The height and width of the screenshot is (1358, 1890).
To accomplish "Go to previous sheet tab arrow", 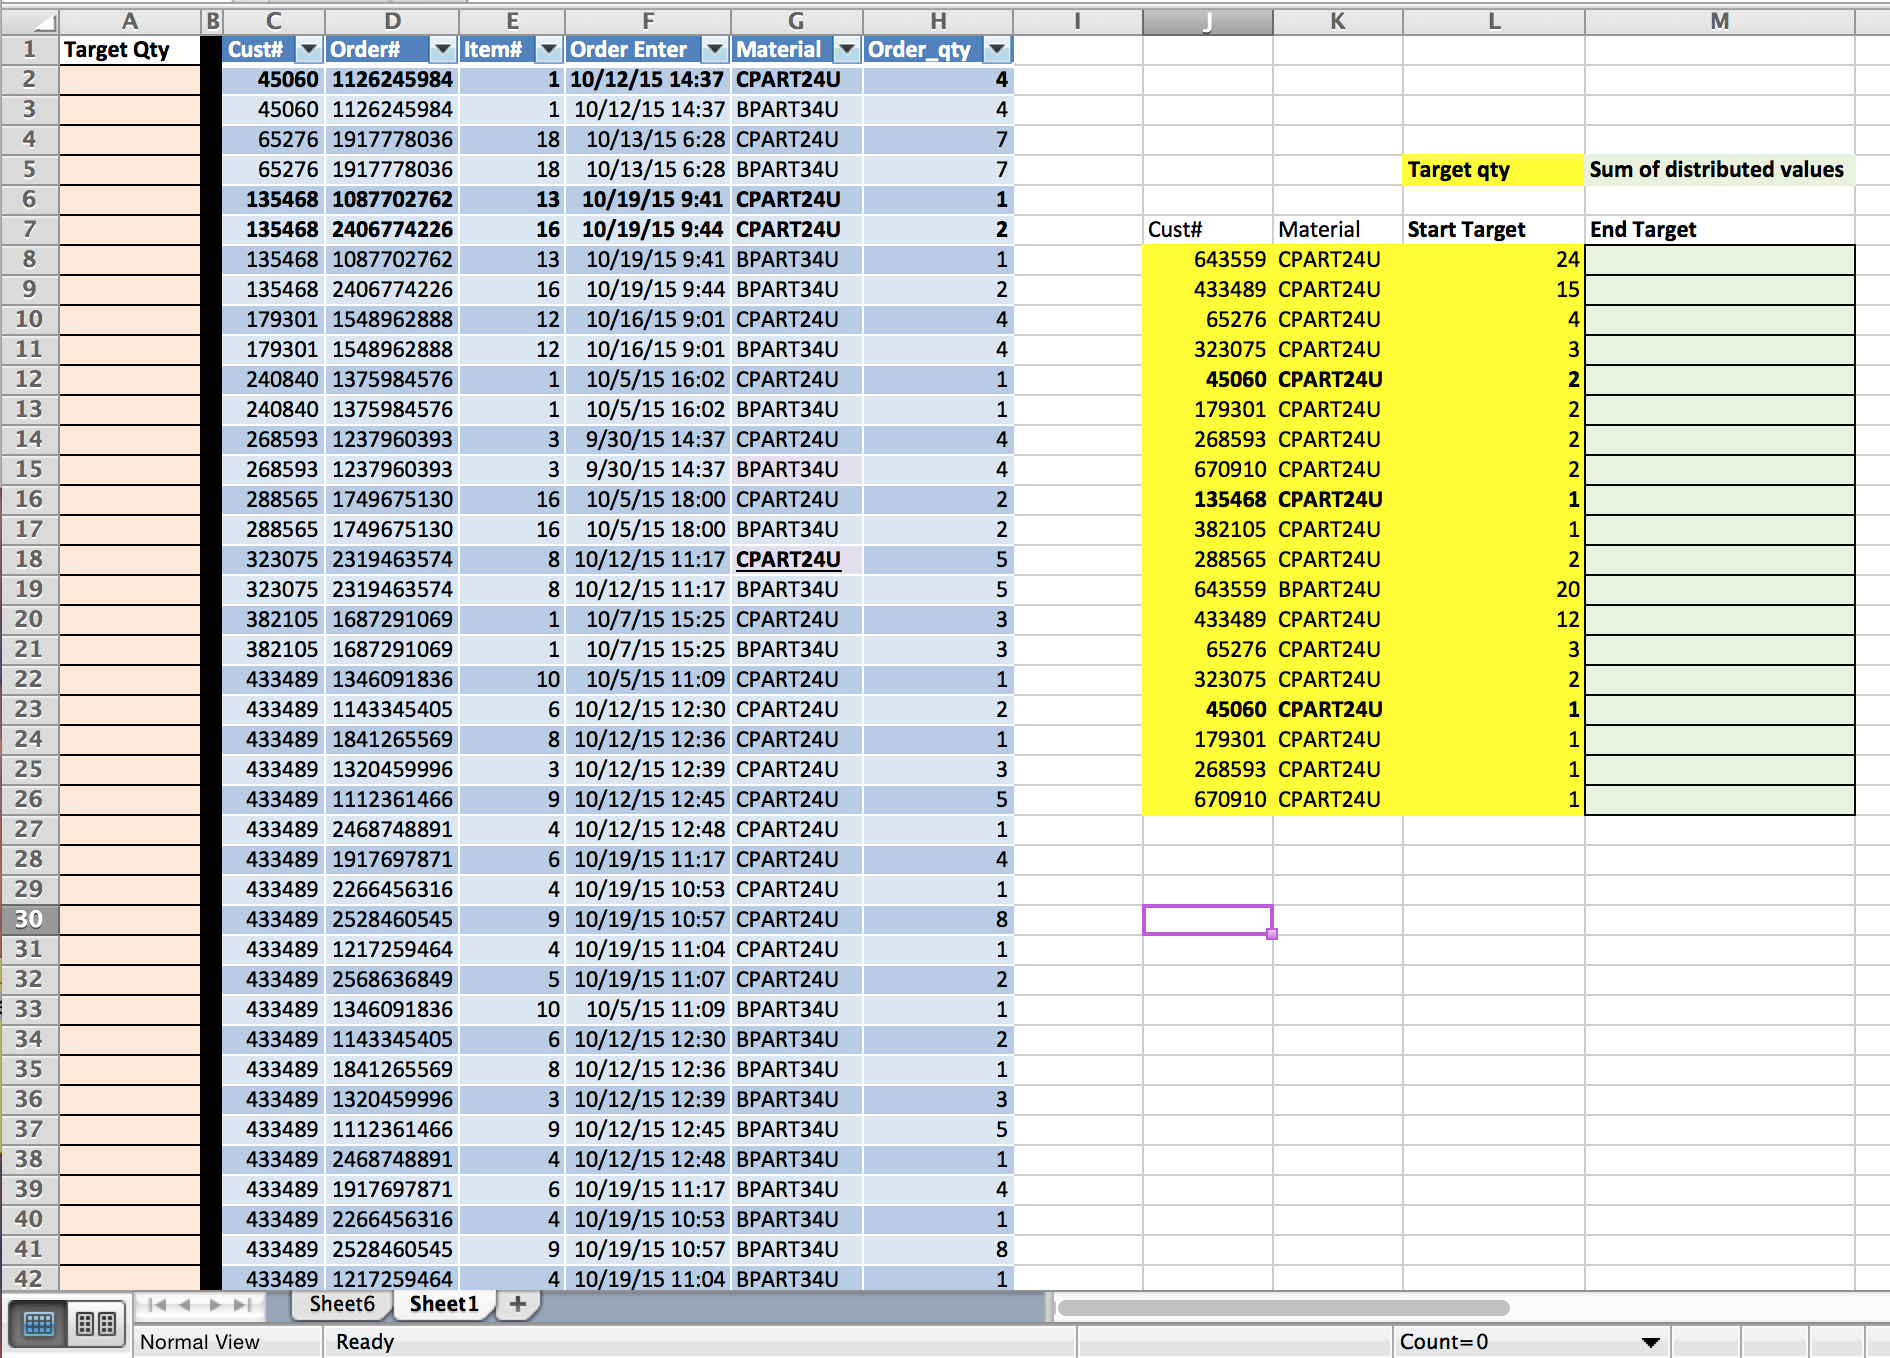I will click(185, 1304).
